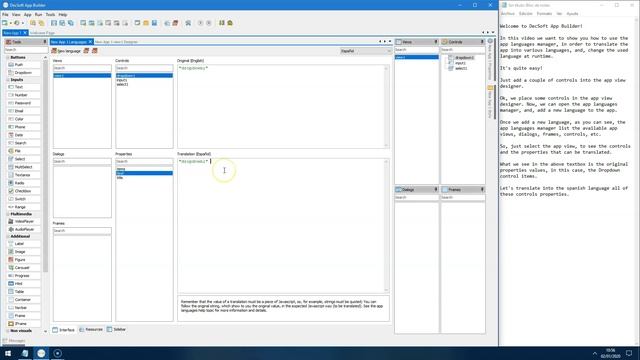Pick the File input control
This screenshot has width=640, height=360.
pyautogui.click(x=24, y=151)
